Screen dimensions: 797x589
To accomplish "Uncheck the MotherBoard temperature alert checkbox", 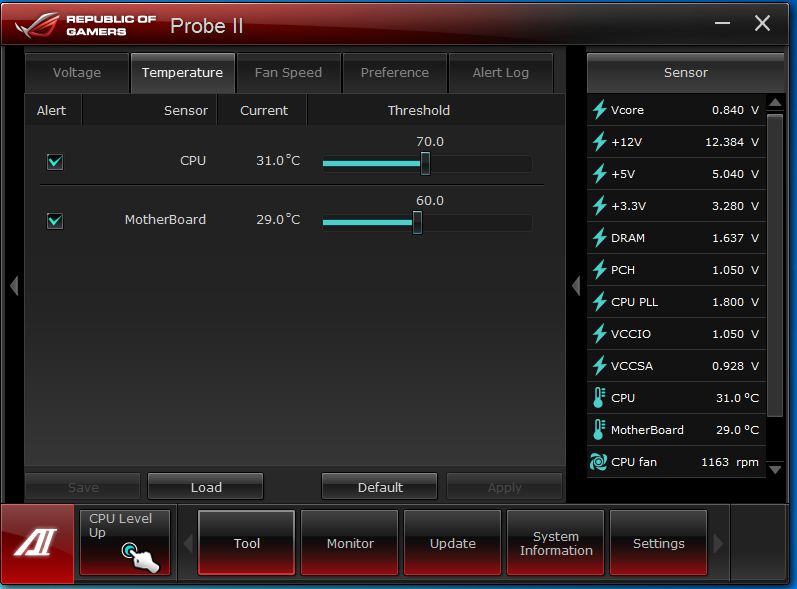I will pyautogui.click(x=55, y=221).
